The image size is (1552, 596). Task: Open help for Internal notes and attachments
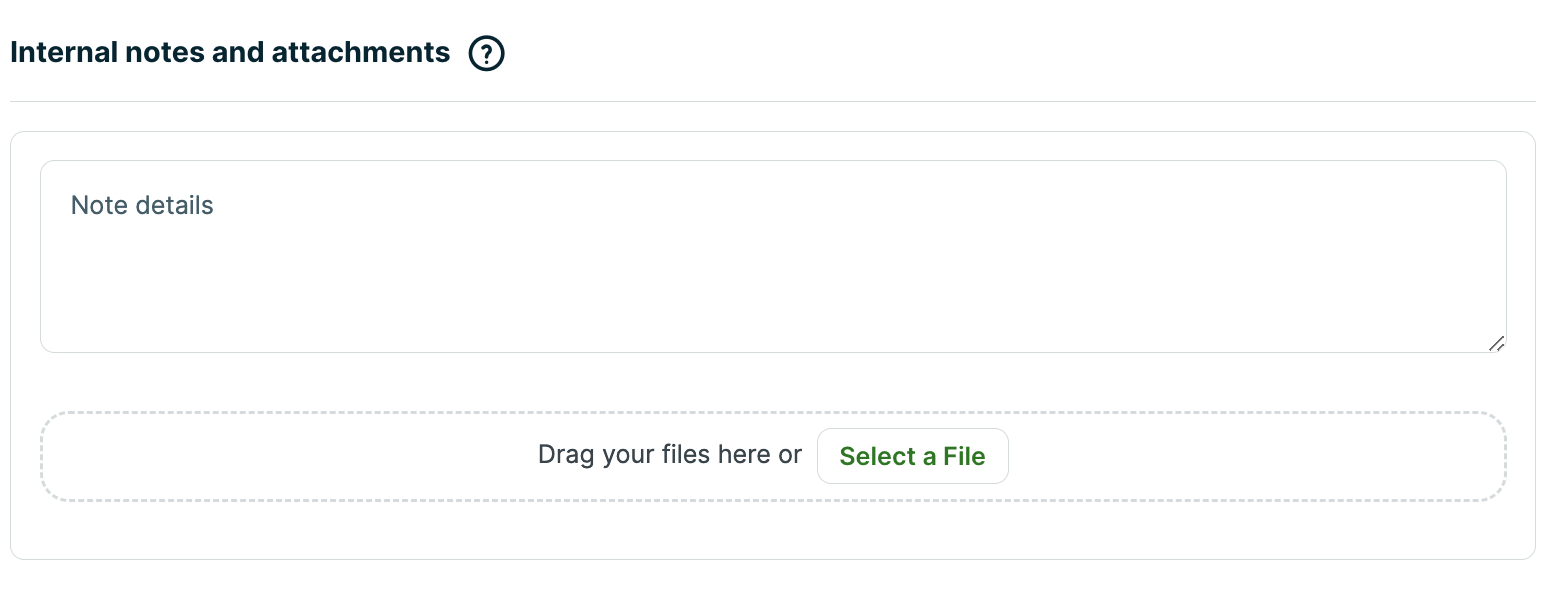point(486,53)
